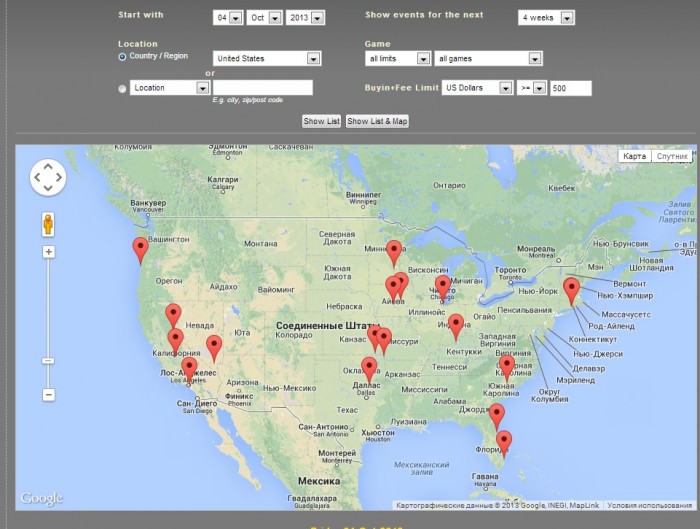
Task: Click the northern California marker near Nevada
Action: tap(173, 317)
